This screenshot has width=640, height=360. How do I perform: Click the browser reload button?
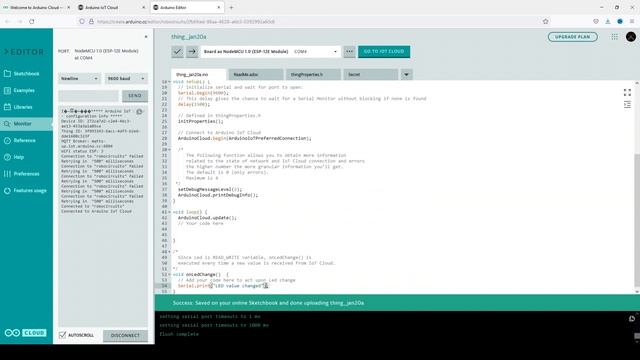(x=31, y=21)
